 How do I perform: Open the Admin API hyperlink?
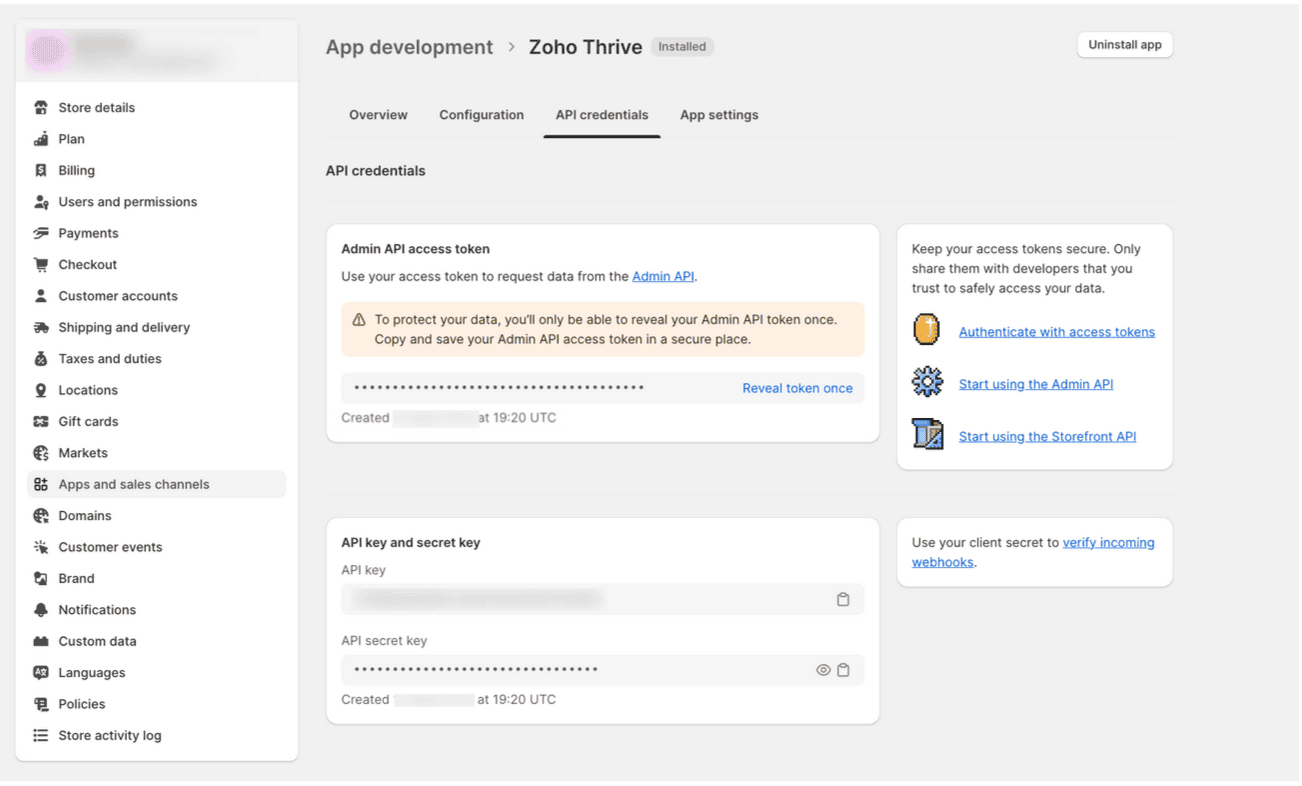coord(663,277)
